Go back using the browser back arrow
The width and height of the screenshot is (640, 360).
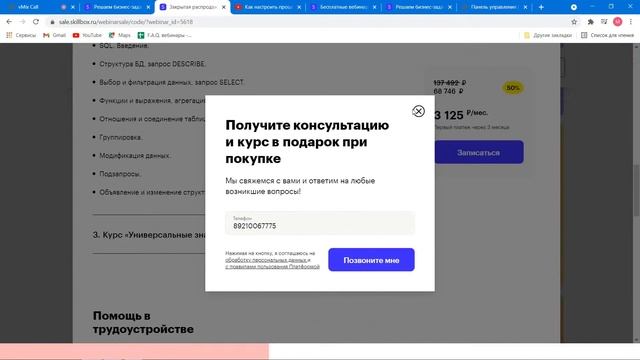pos(9,22)
